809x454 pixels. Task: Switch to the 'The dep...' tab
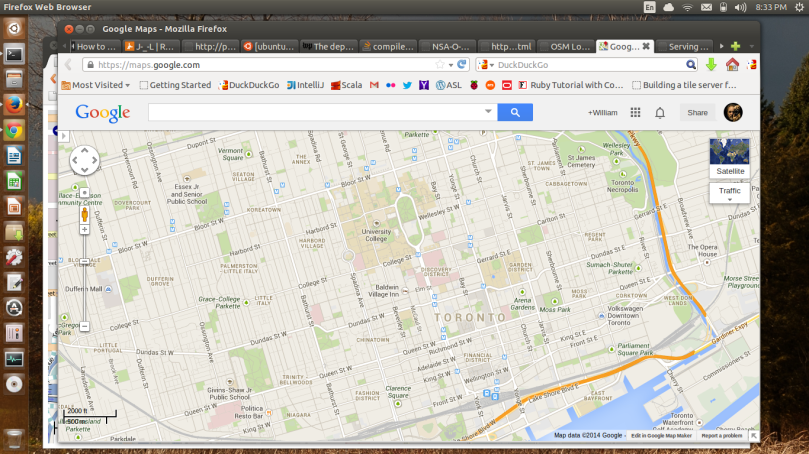[328, 46]
